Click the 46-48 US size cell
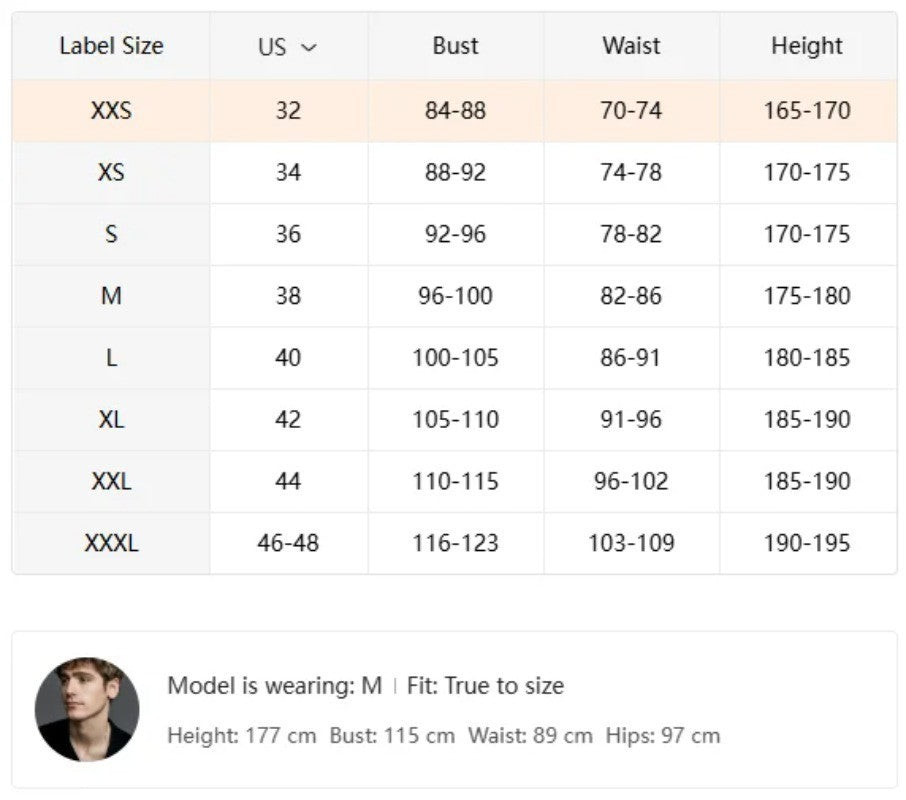Screen dimensions: 906x800 coord(288,544)
